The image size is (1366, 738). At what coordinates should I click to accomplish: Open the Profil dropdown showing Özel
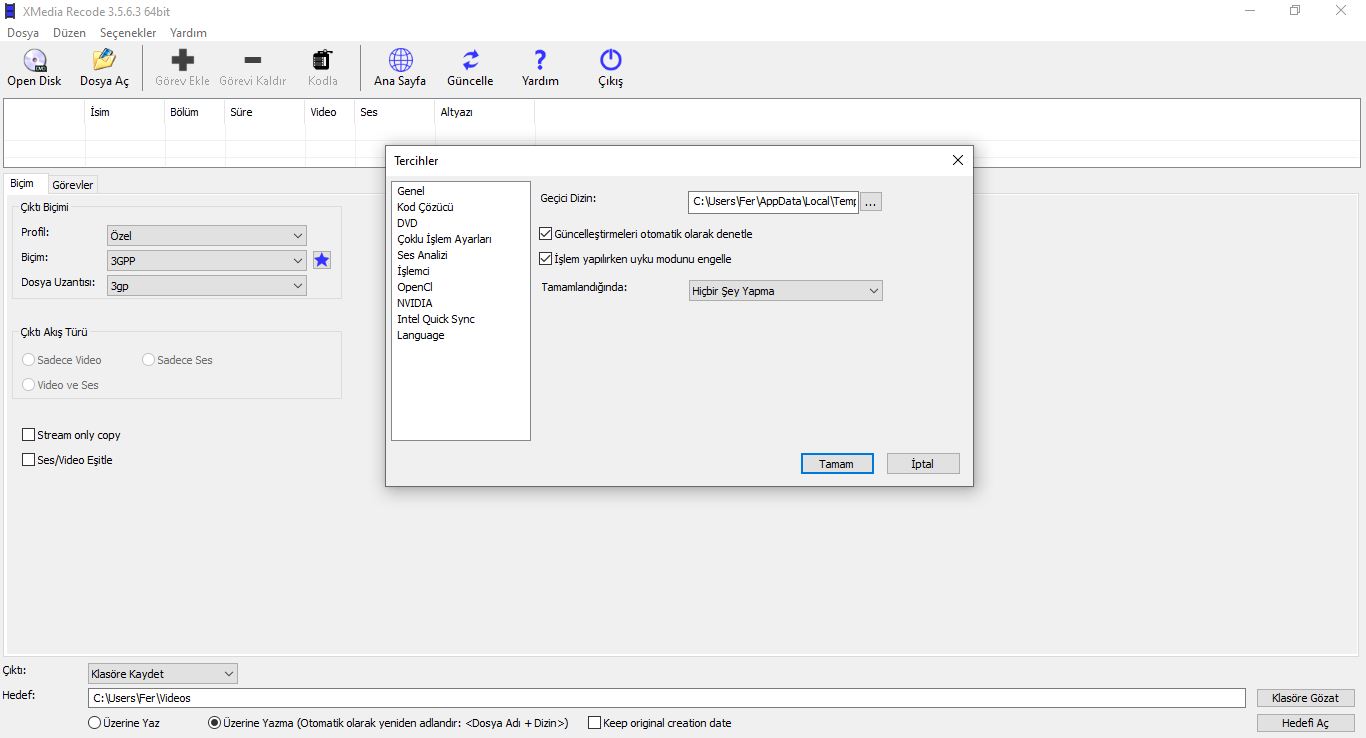point(207,236)
